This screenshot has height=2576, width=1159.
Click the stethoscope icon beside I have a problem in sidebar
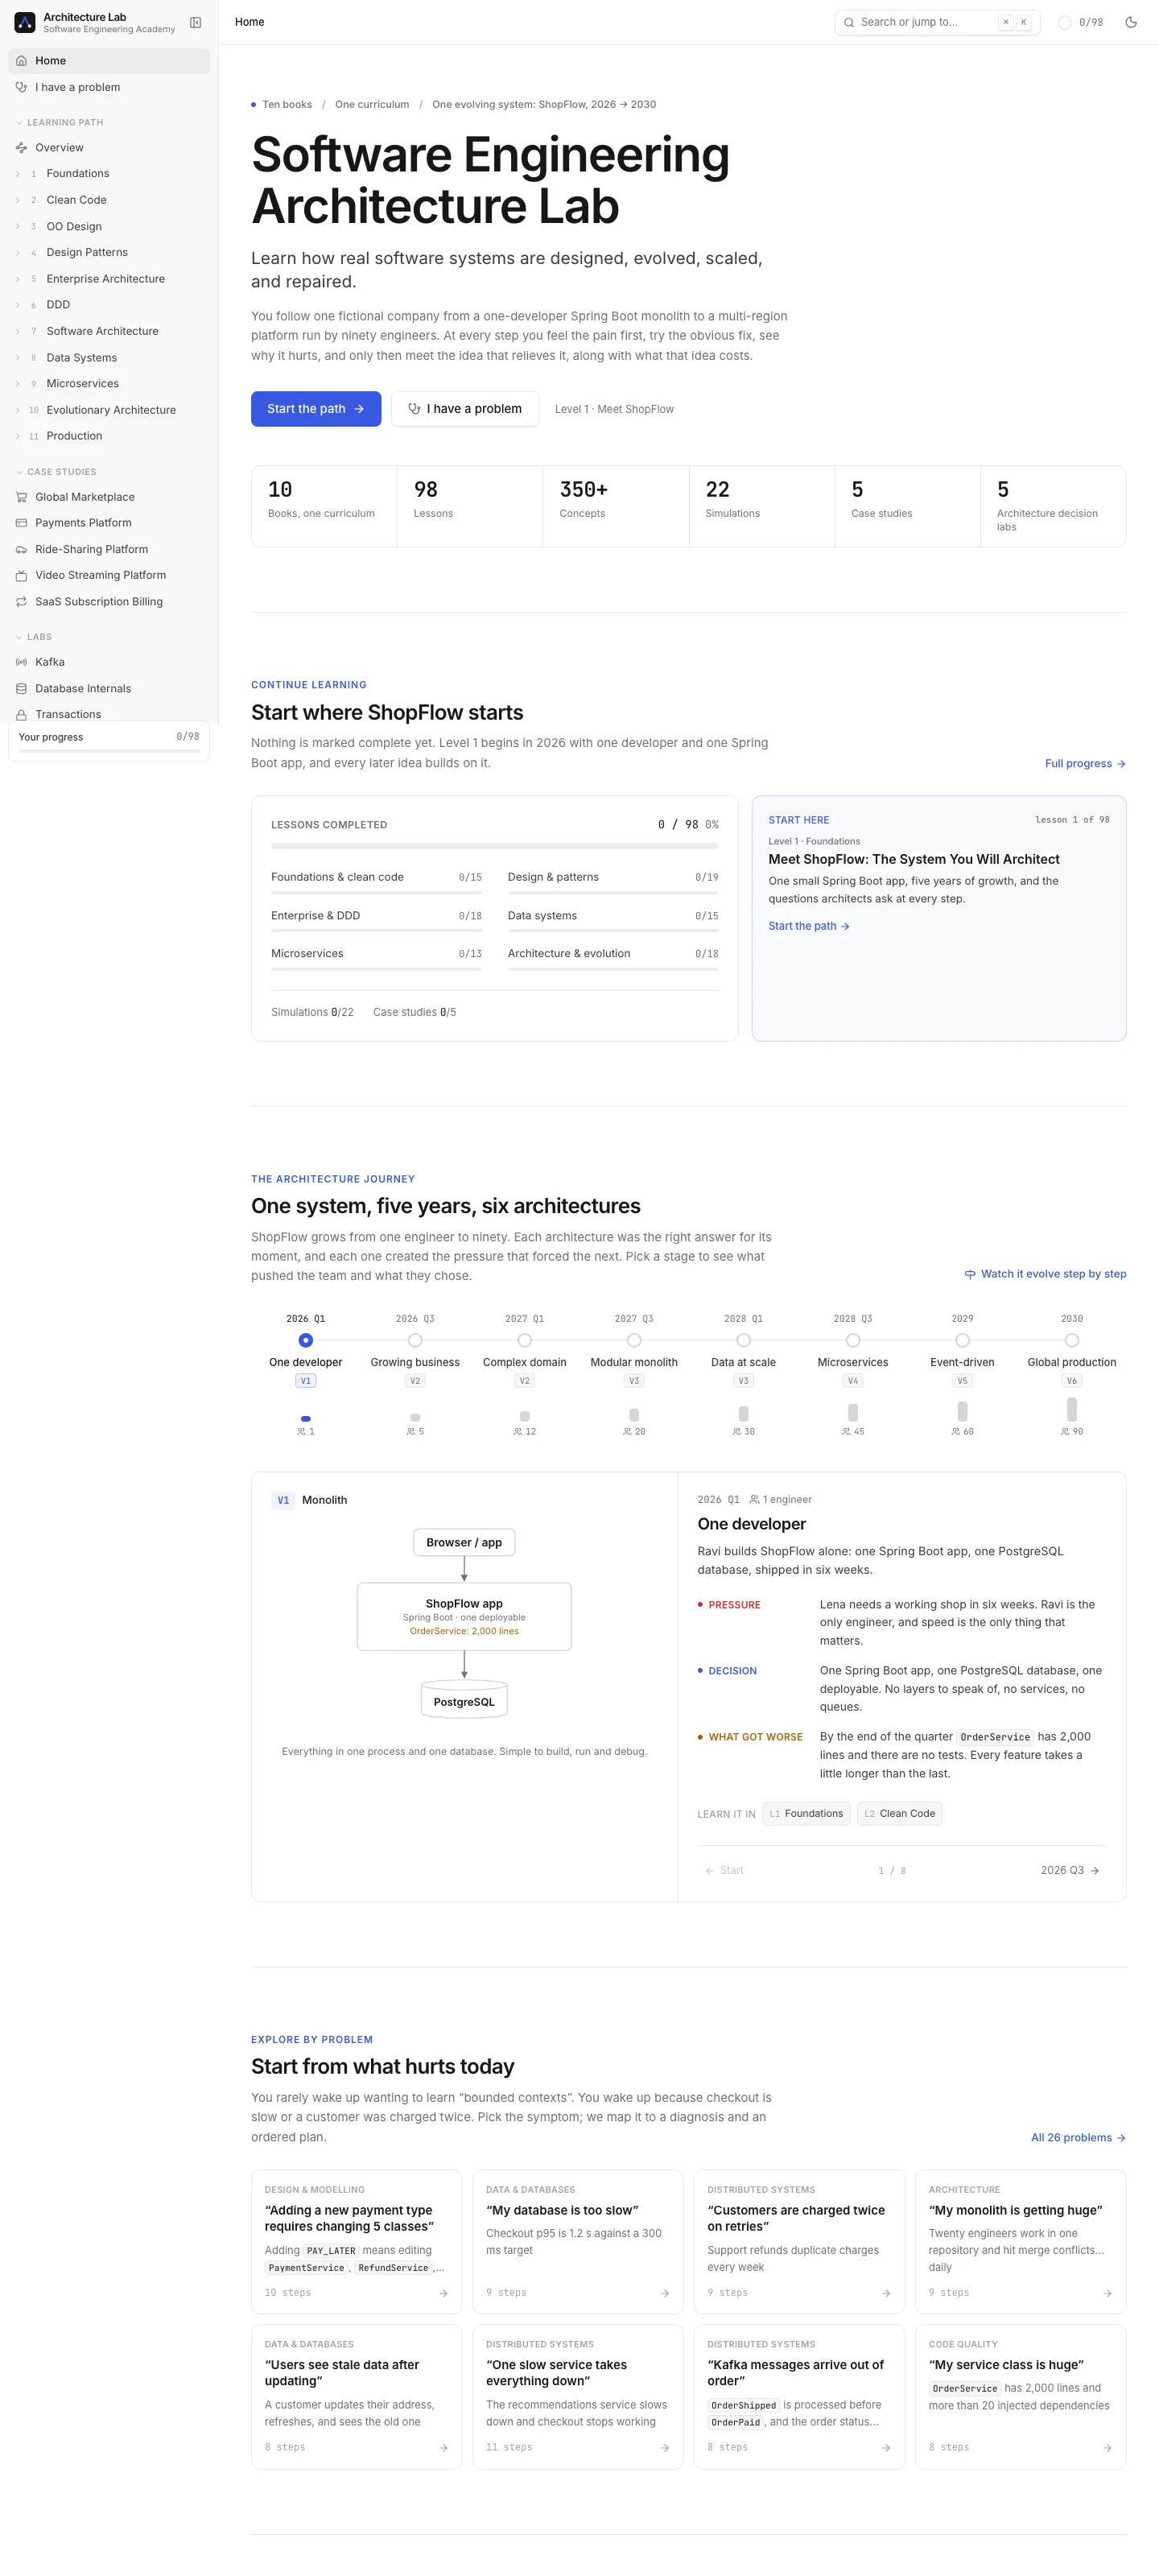point(21,87)
